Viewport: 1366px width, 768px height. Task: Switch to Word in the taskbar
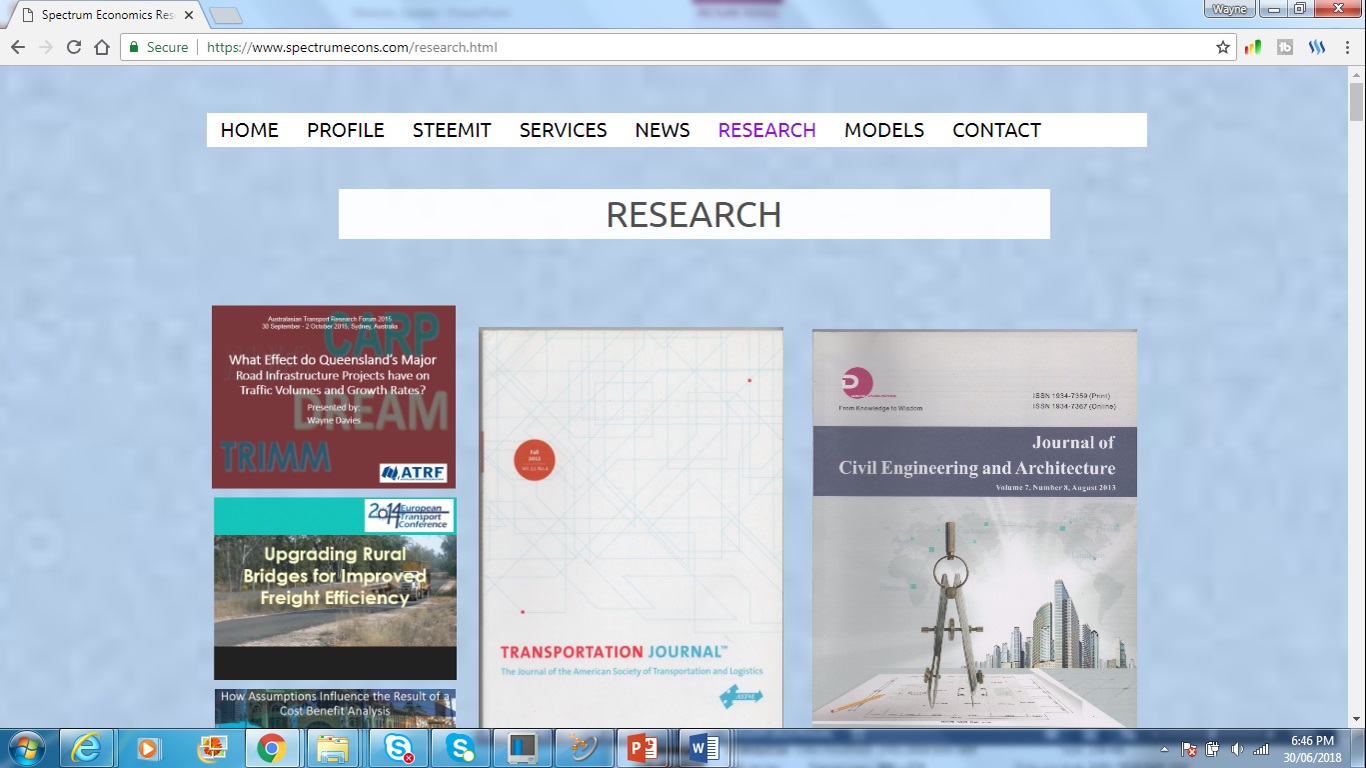[706, 748]
